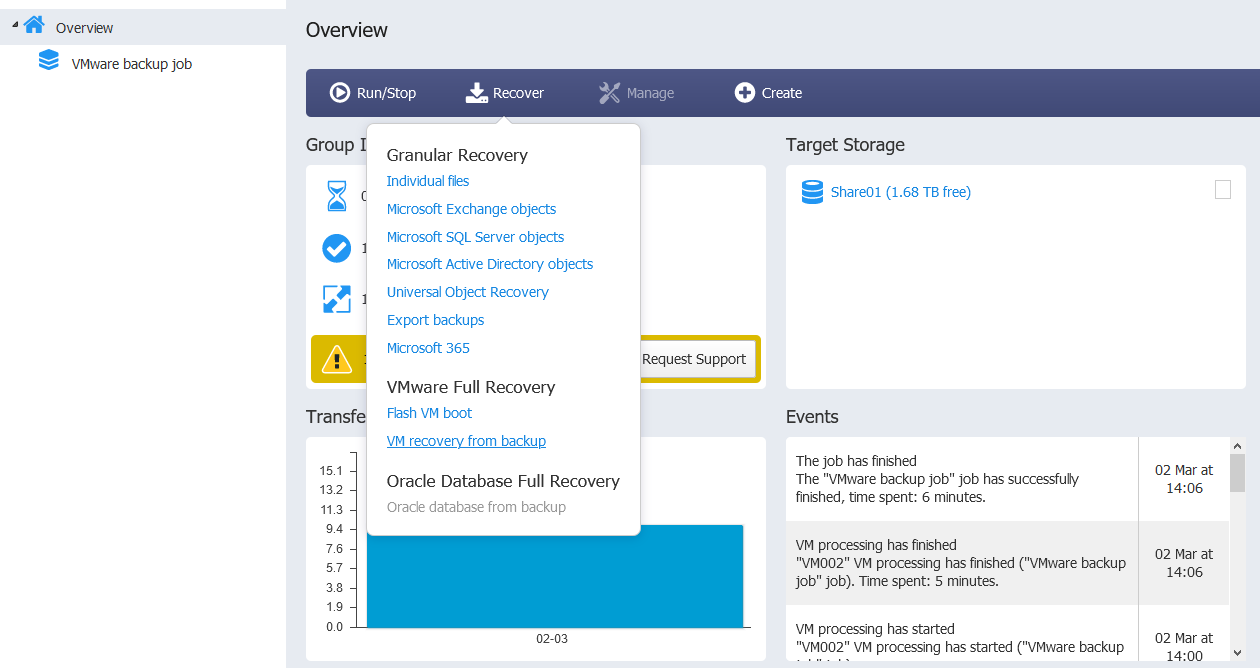Click the Recover download icon

476,93
